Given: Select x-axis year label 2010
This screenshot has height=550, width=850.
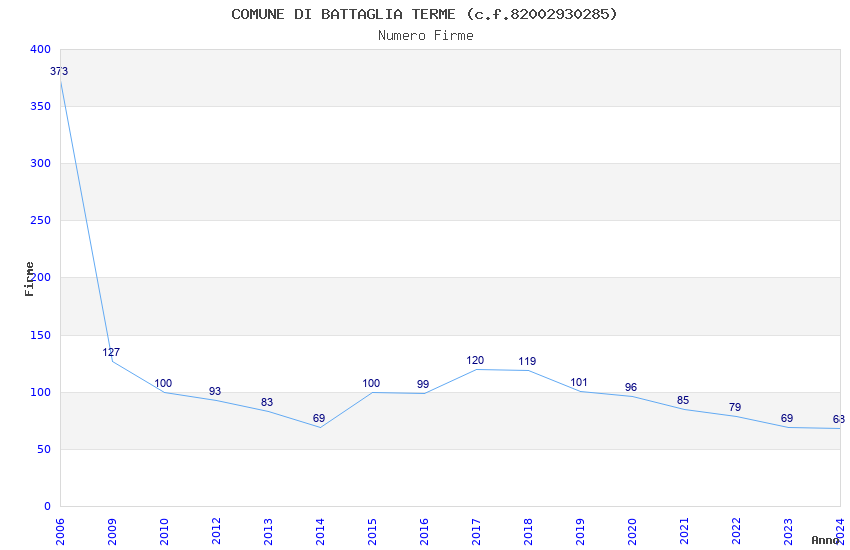Looking at the screenshot, I should click(x=164, y=531).
